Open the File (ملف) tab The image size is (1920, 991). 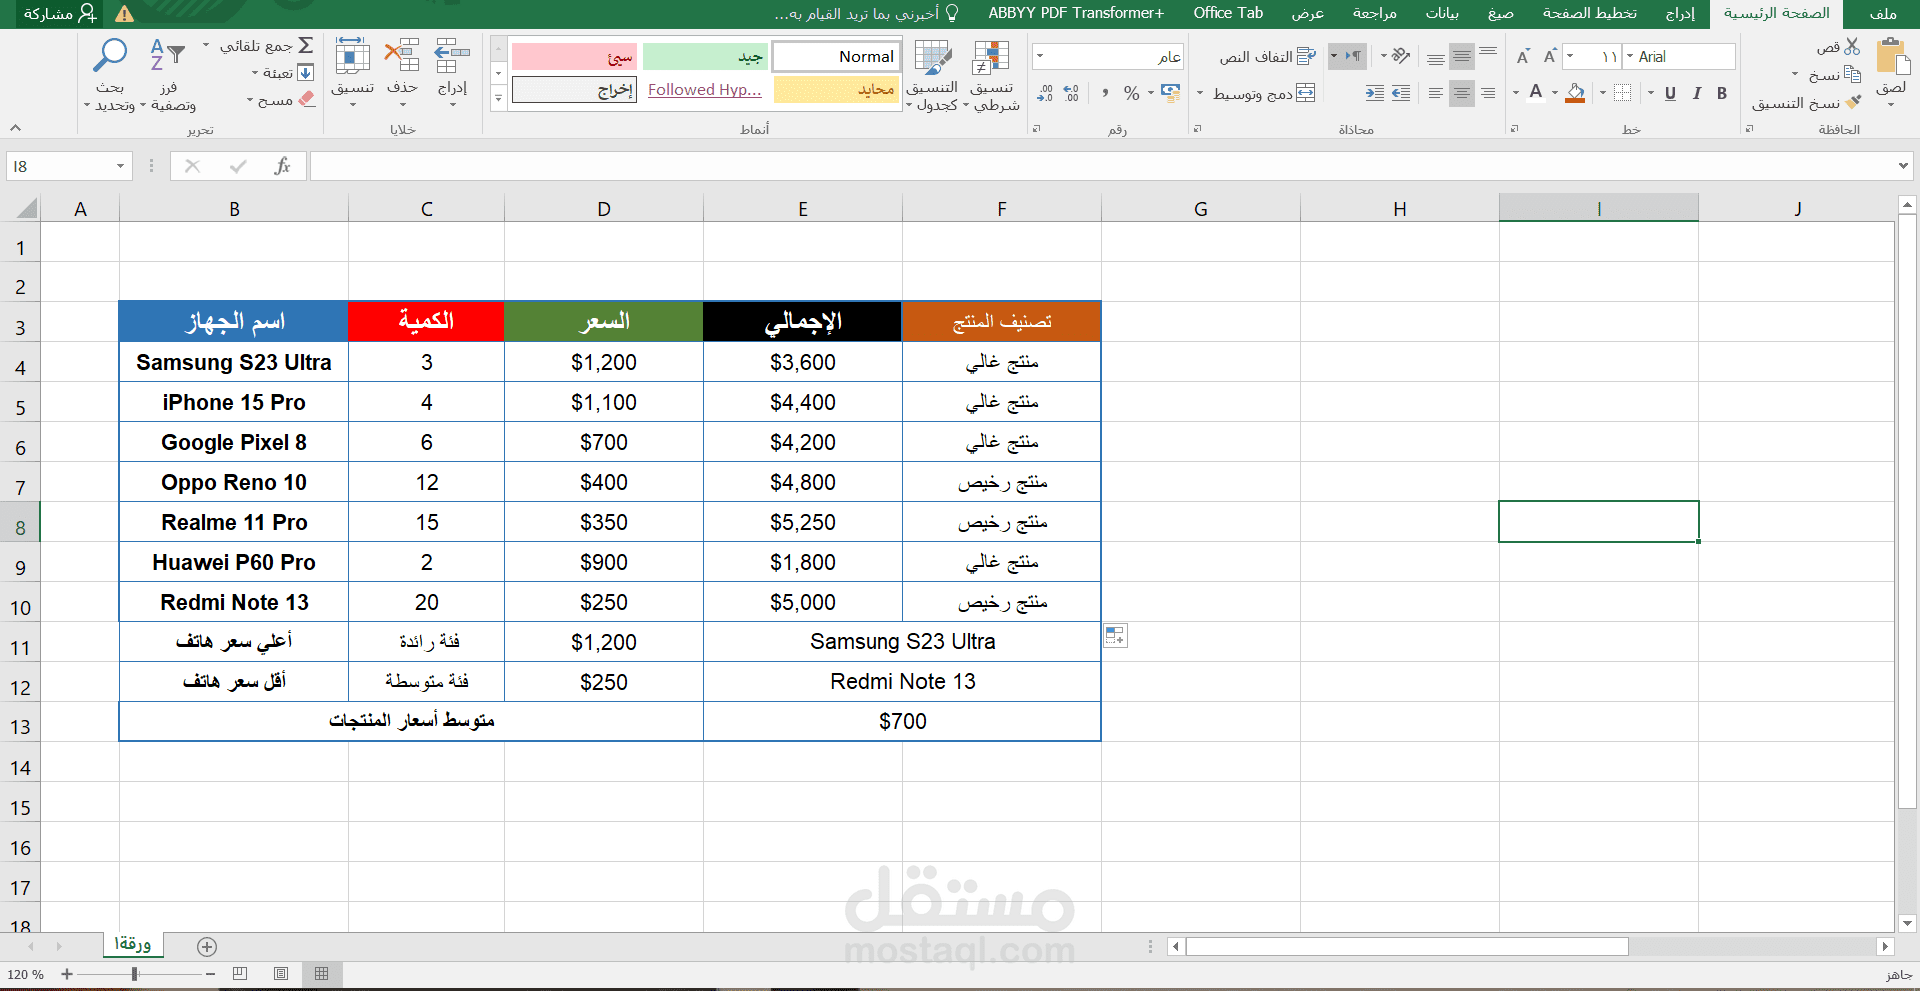1883,13
